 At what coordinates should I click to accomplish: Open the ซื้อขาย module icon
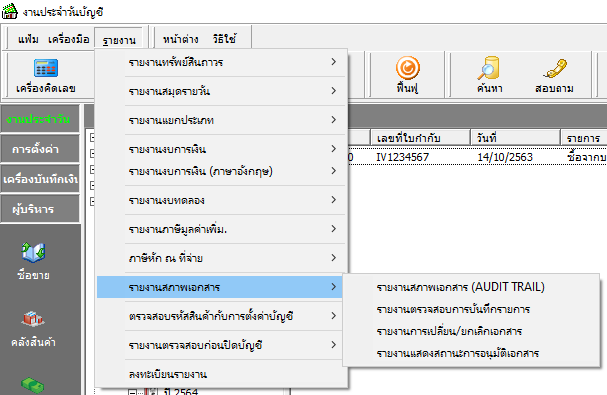click(33, 261)
